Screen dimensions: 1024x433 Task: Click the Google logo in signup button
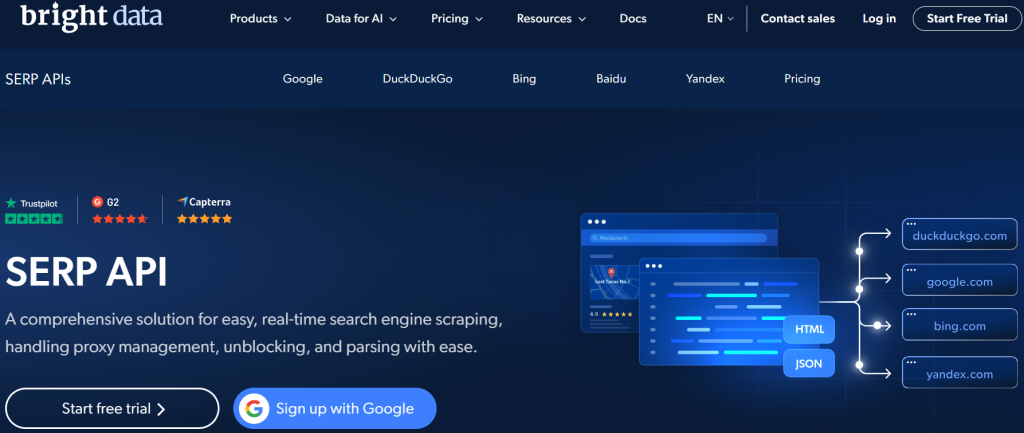click(x=254, y=408)
